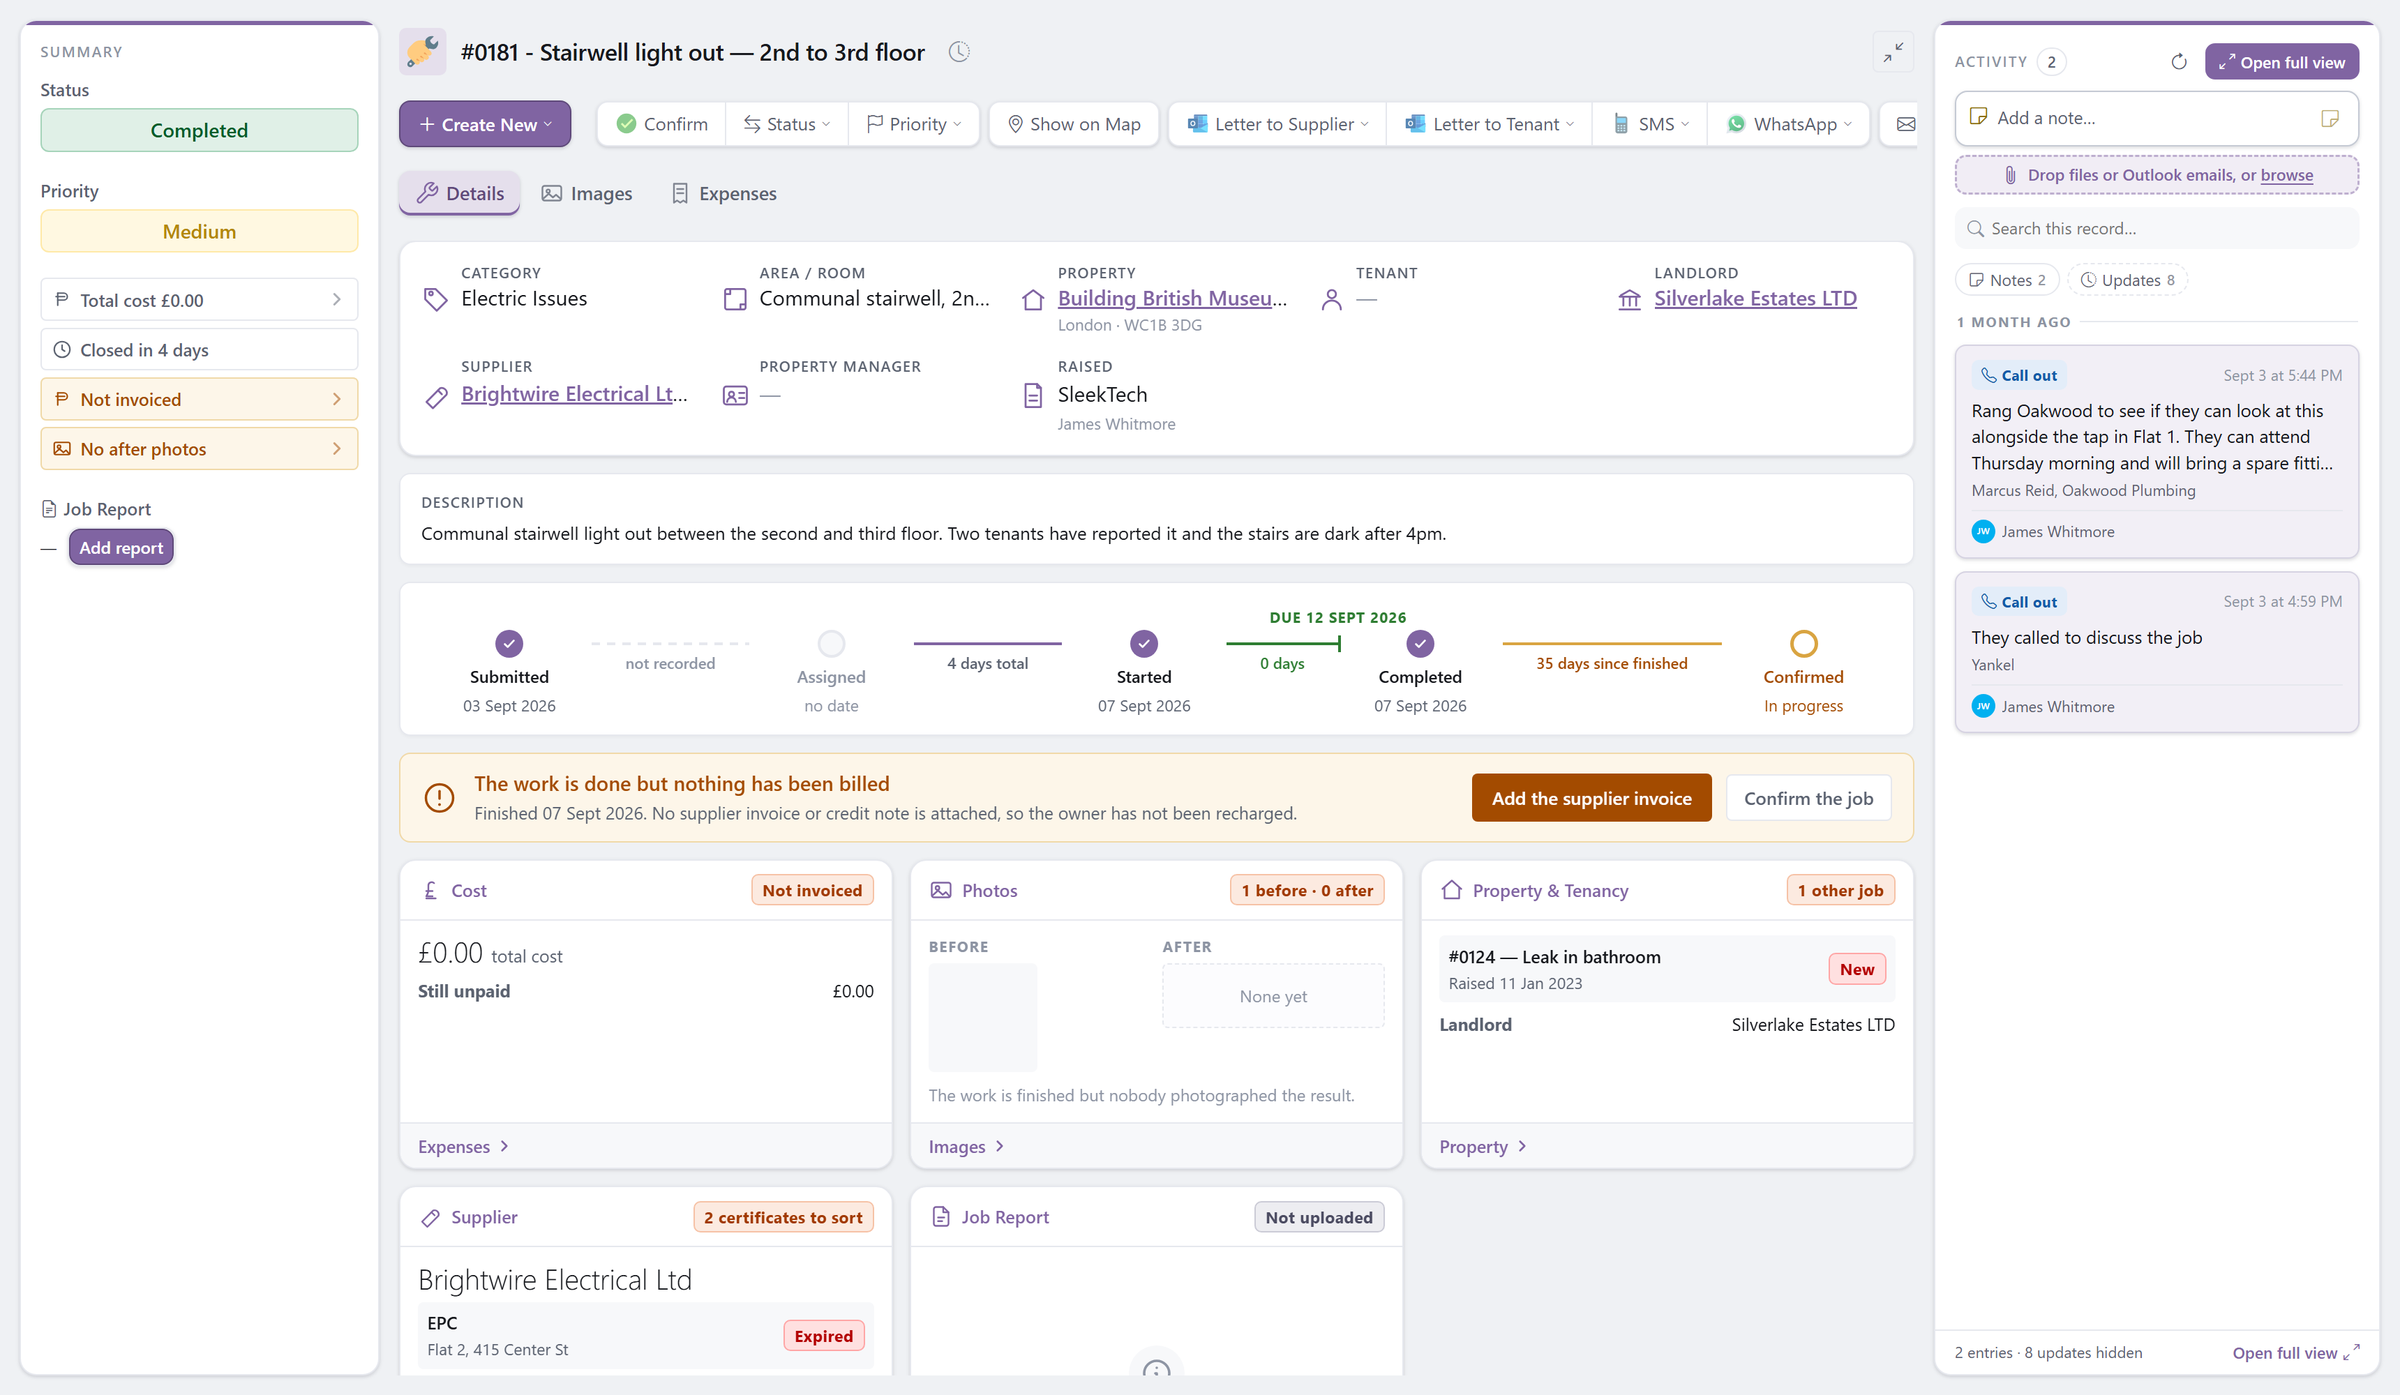This screenshot has height=1395, width=2400.
Task: Open the Building British Museum property link
Action: (x=1172, y=298)
